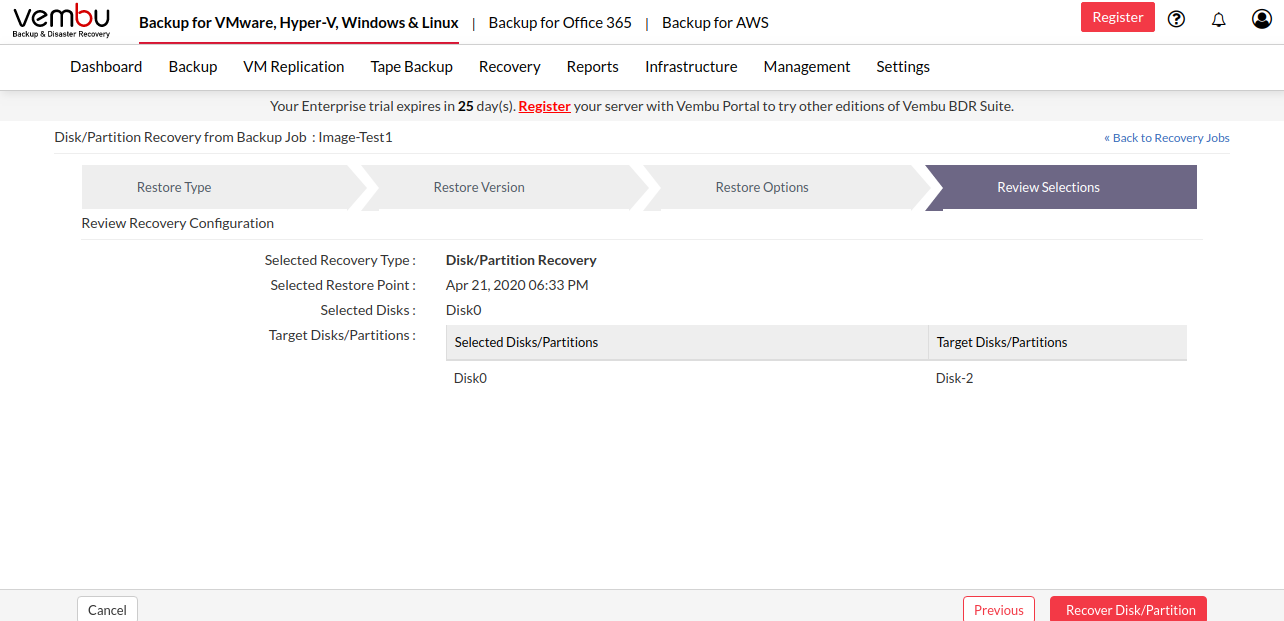Open the Recovery menu
Image resolution: width=1284 pixels, height=621 pixels.
[x=510, y=67]
